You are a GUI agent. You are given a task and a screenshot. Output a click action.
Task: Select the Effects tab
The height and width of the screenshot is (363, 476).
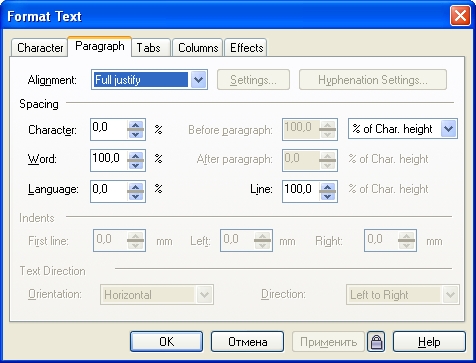[x=246, y=48]
